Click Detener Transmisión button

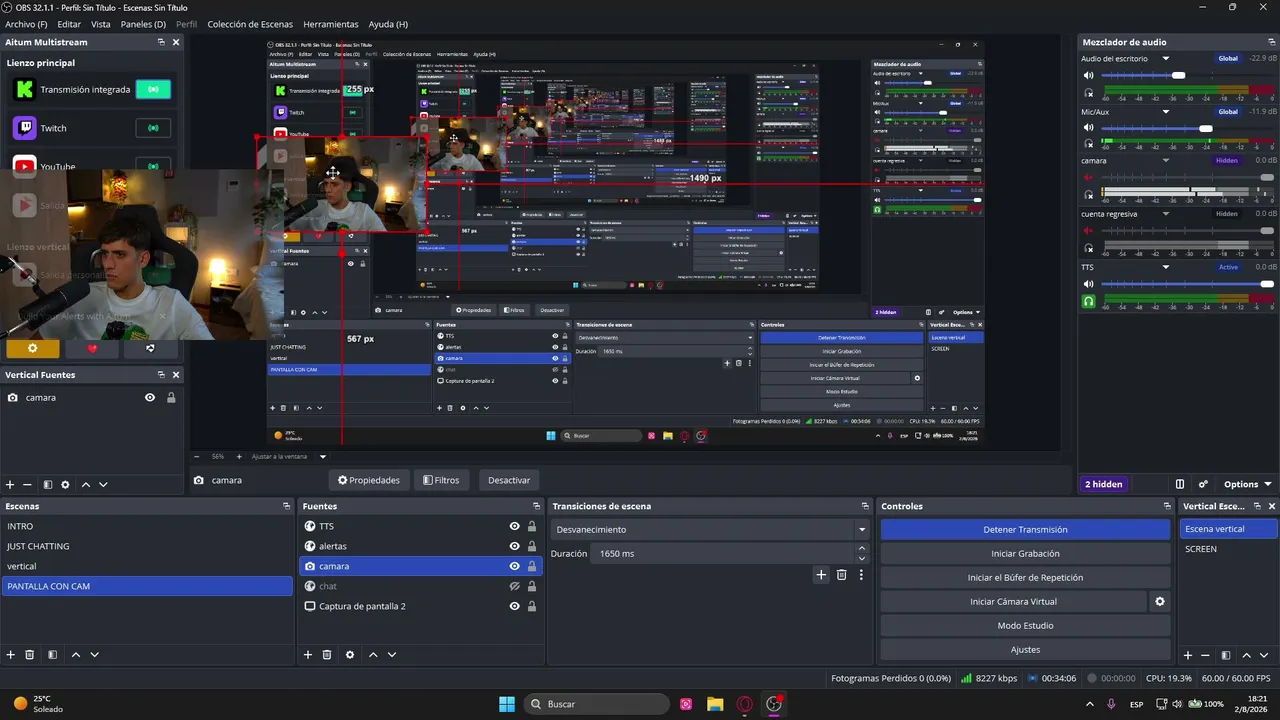coord(1025,530)
